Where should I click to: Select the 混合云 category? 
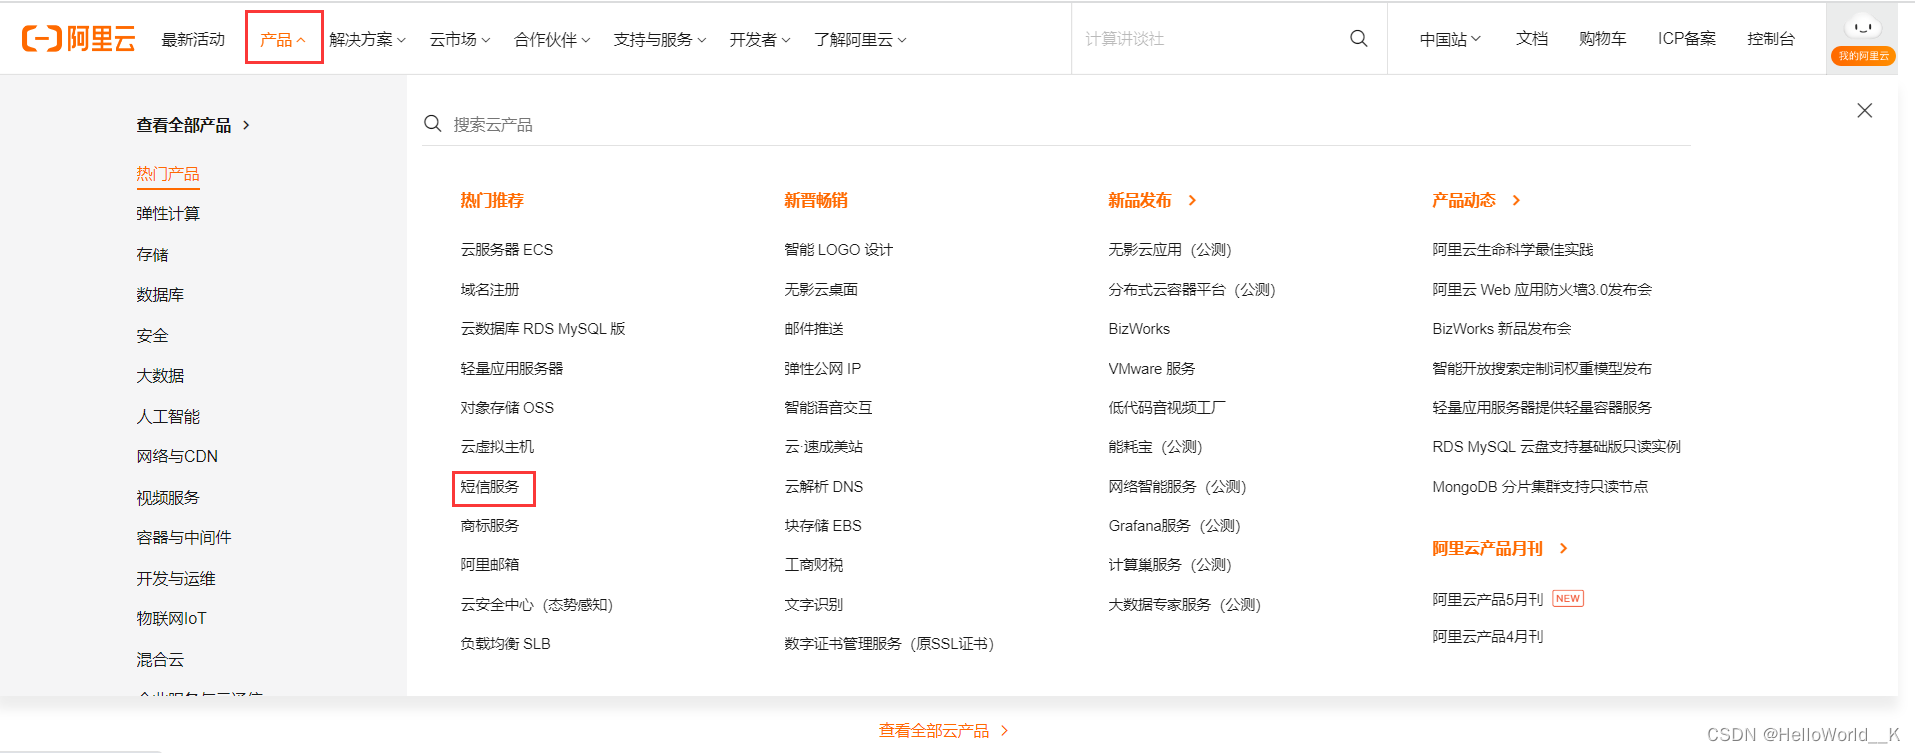point(160,660)
